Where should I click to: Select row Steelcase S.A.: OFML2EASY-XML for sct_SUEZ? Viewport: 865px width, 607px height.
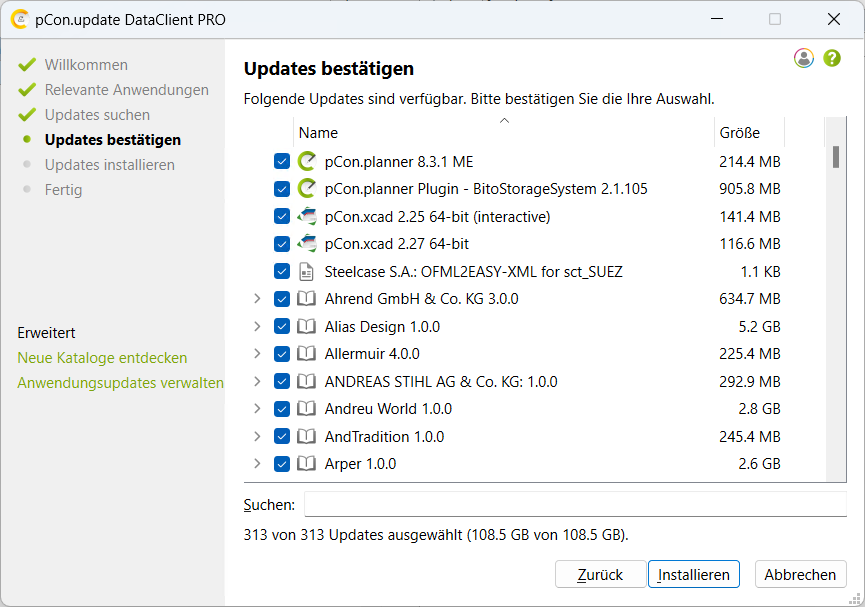[535, 271]
